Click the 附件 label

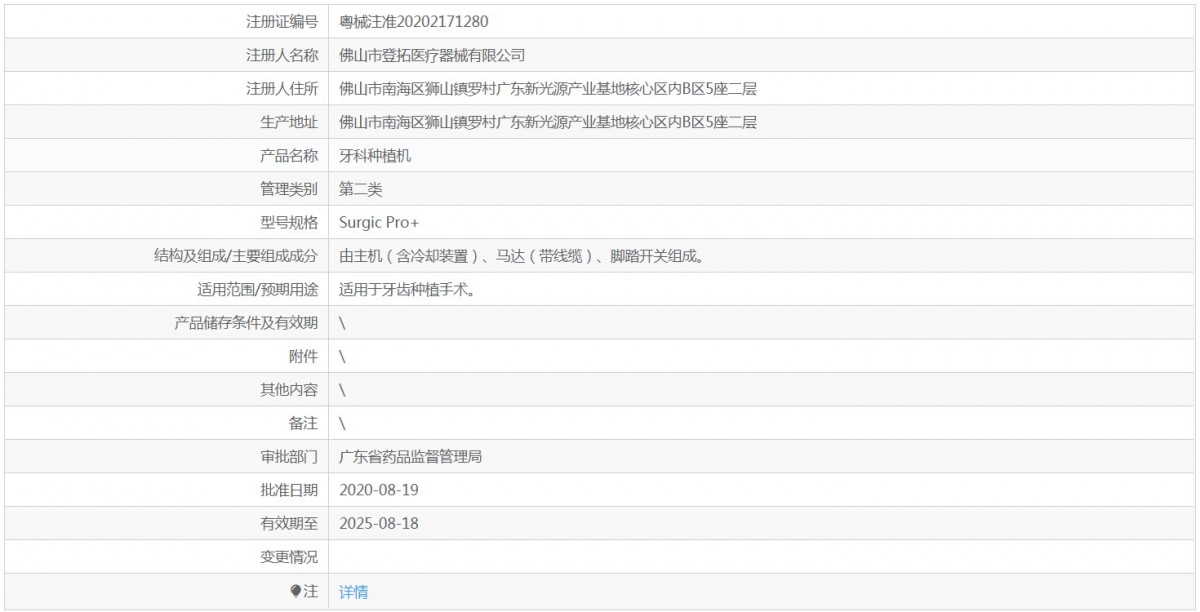(x=304, y=356)
